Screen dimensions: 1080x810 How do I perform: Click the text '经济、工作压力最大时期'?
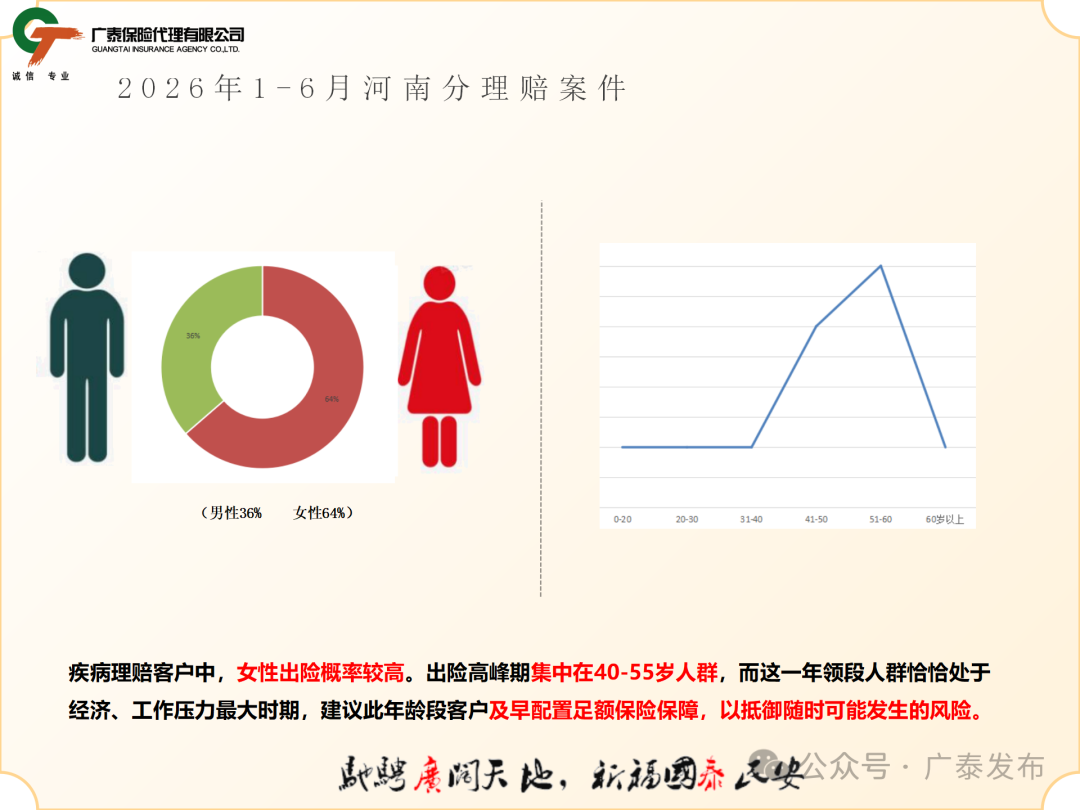(x=183, y=710)
